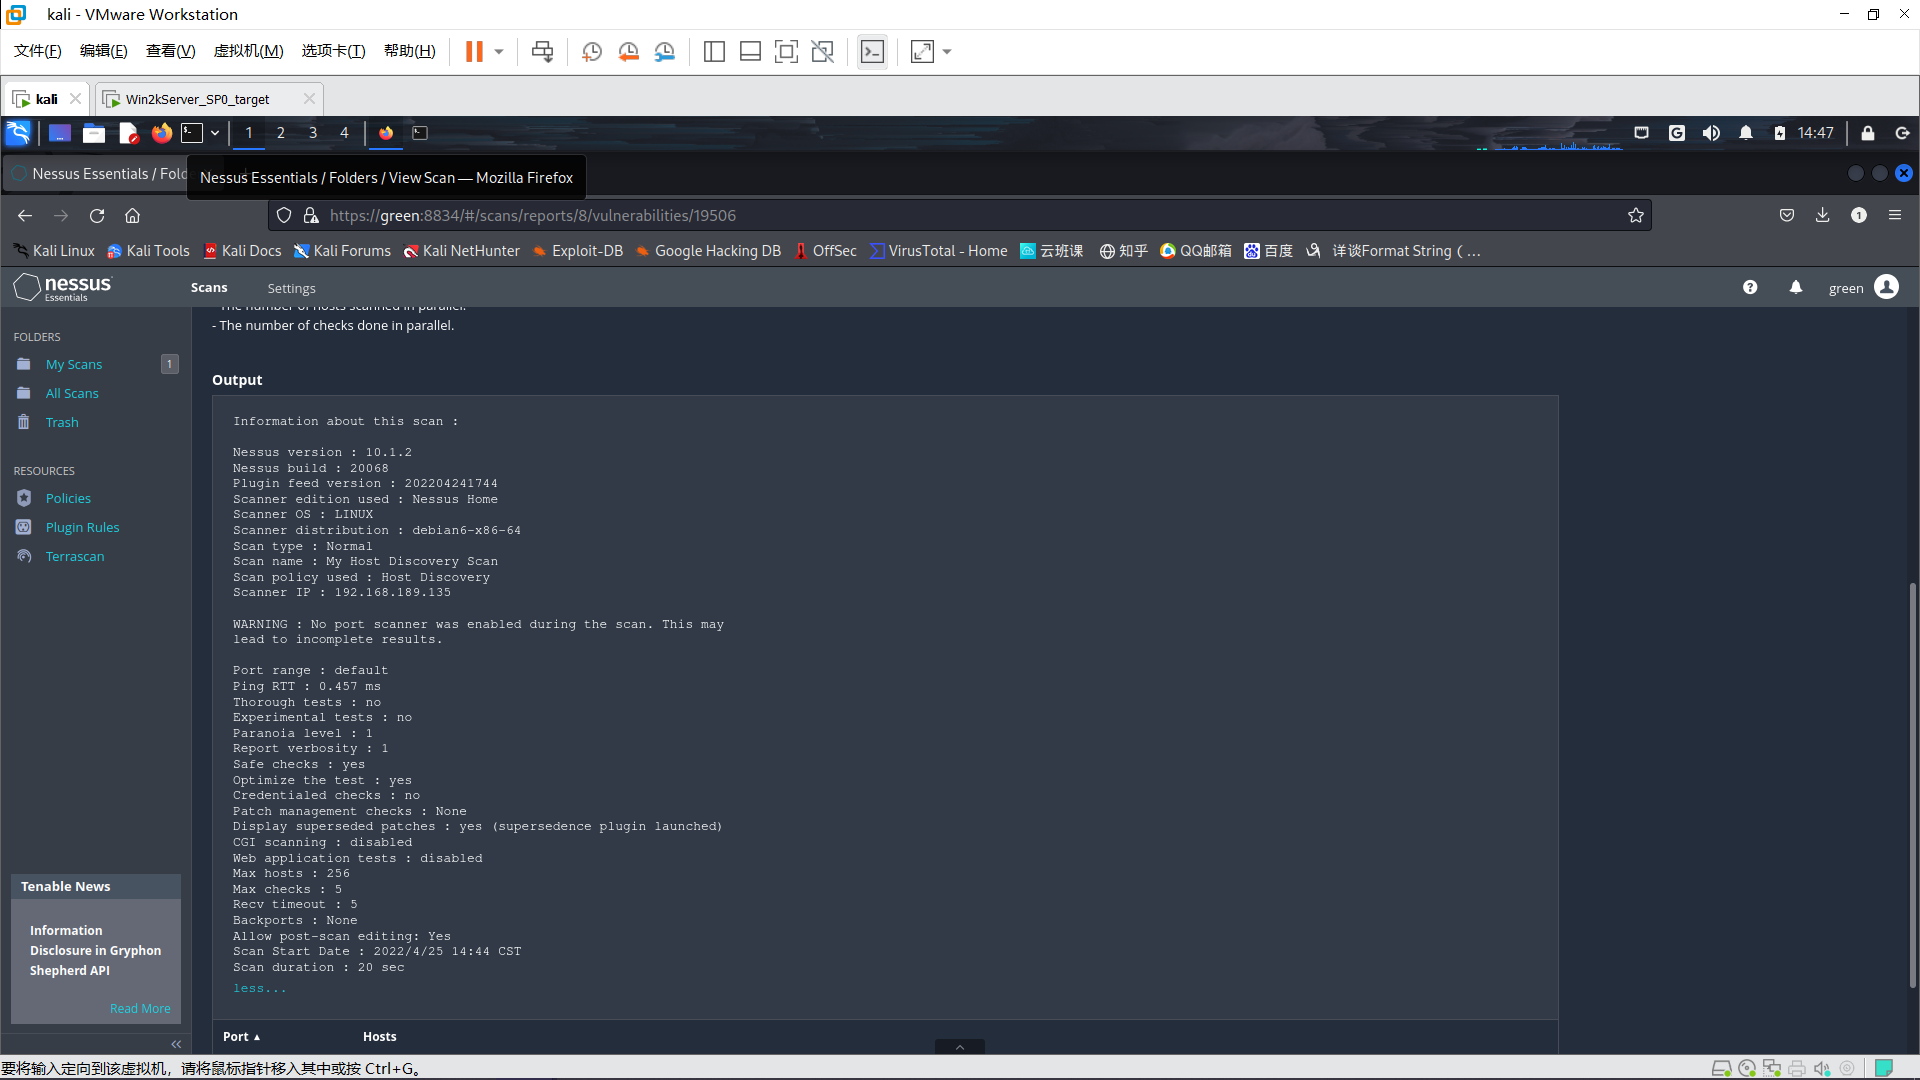The image size is (1920, 1080).
Task: Click the Nessus help icon
Action: (x=1750, y=287)
